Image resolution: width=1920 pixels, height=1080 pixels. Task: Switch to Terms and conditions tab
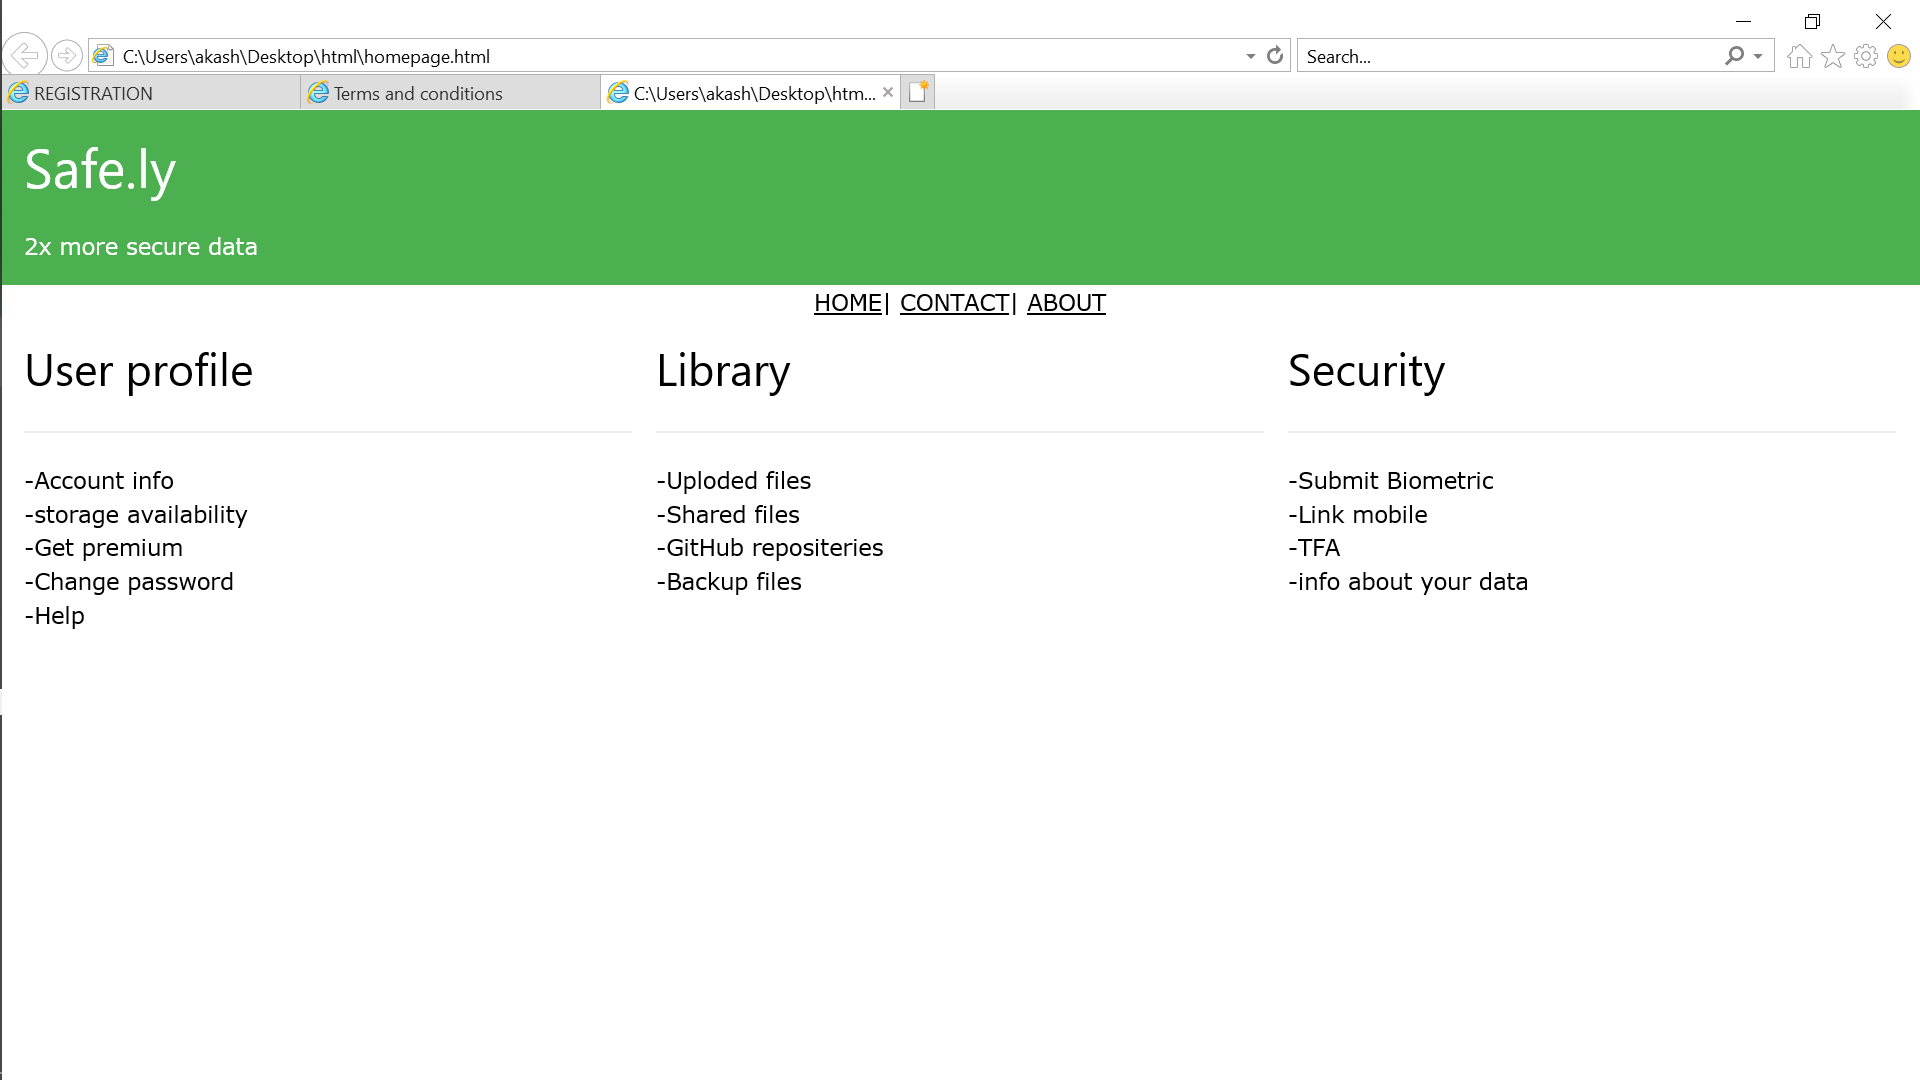coord(450,93)
